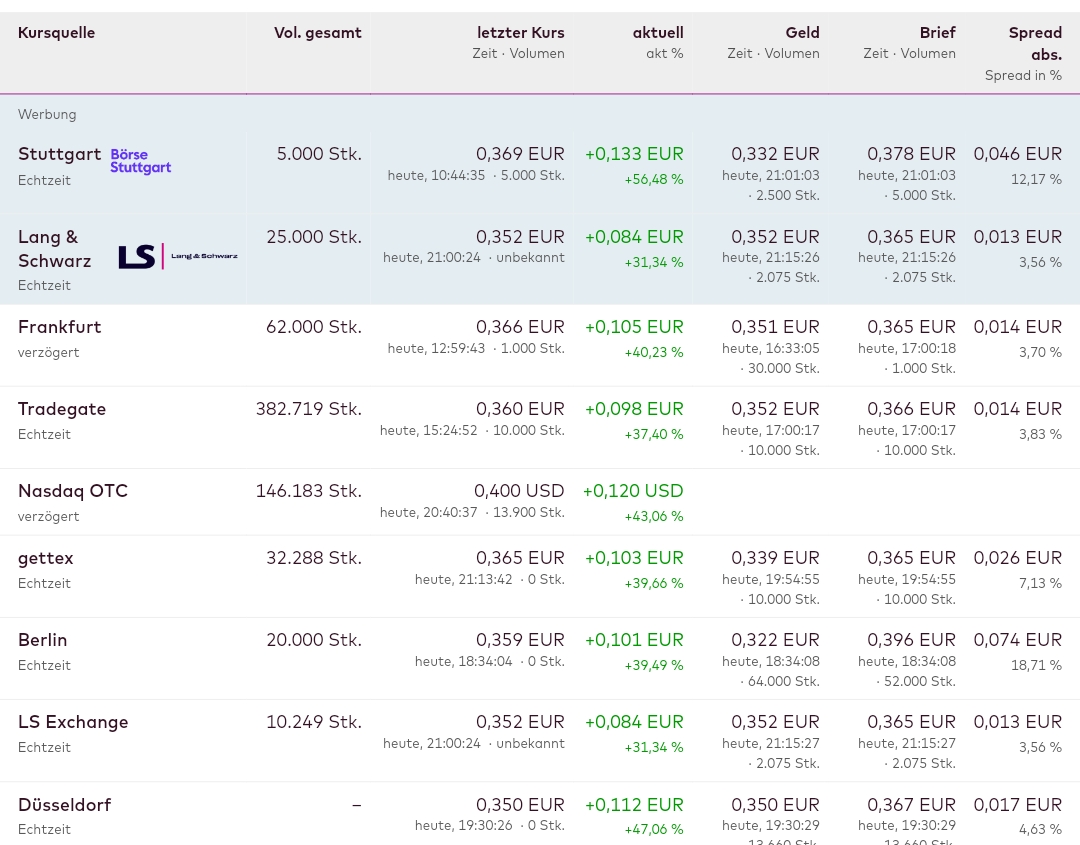Select Berlin spread percent 18,71 %
1080x845 pixels.
(1036, 665)
